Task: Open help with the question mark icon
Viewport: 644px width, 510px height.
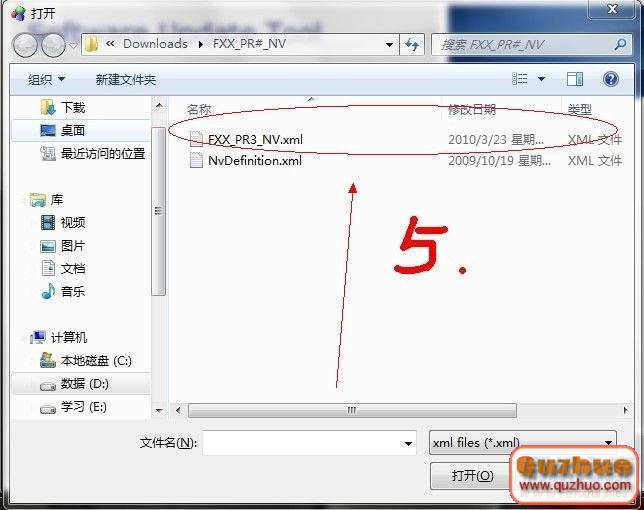Action: [x=611, y=79]
